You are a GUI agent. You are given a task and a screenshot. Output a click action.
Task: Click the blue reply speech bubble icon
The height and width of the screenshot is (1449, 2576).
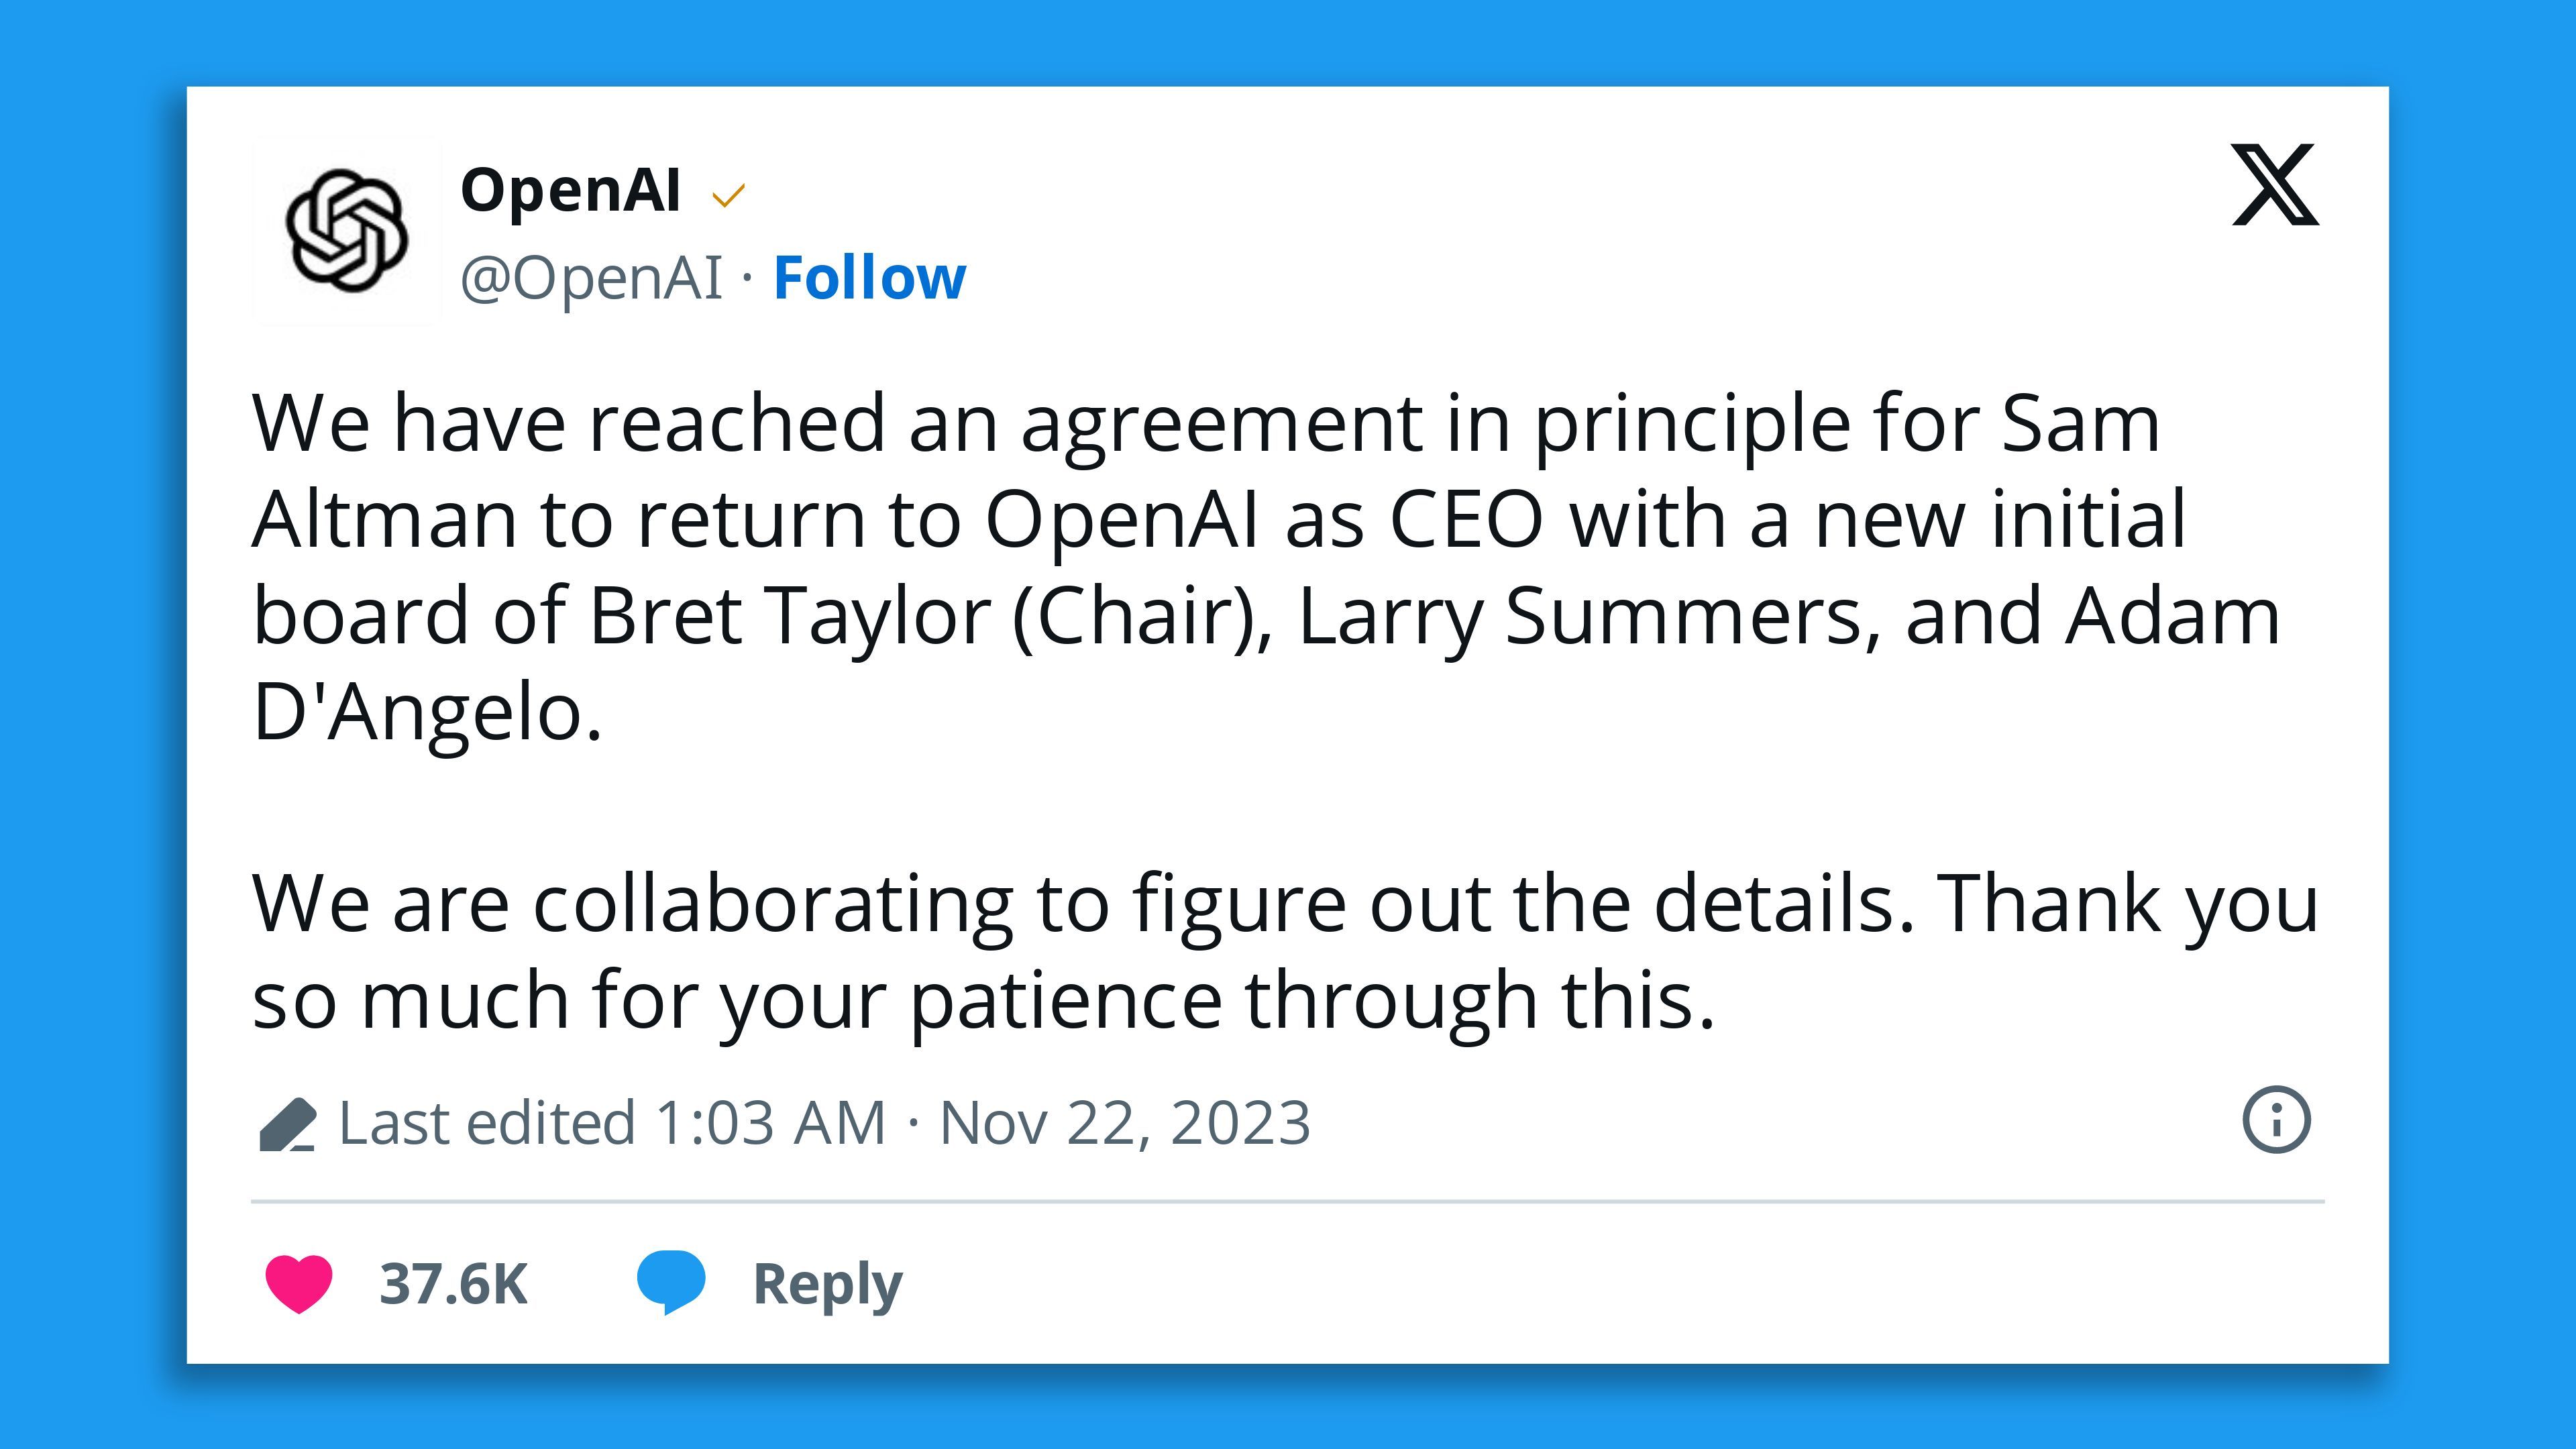pos(671,1281)
